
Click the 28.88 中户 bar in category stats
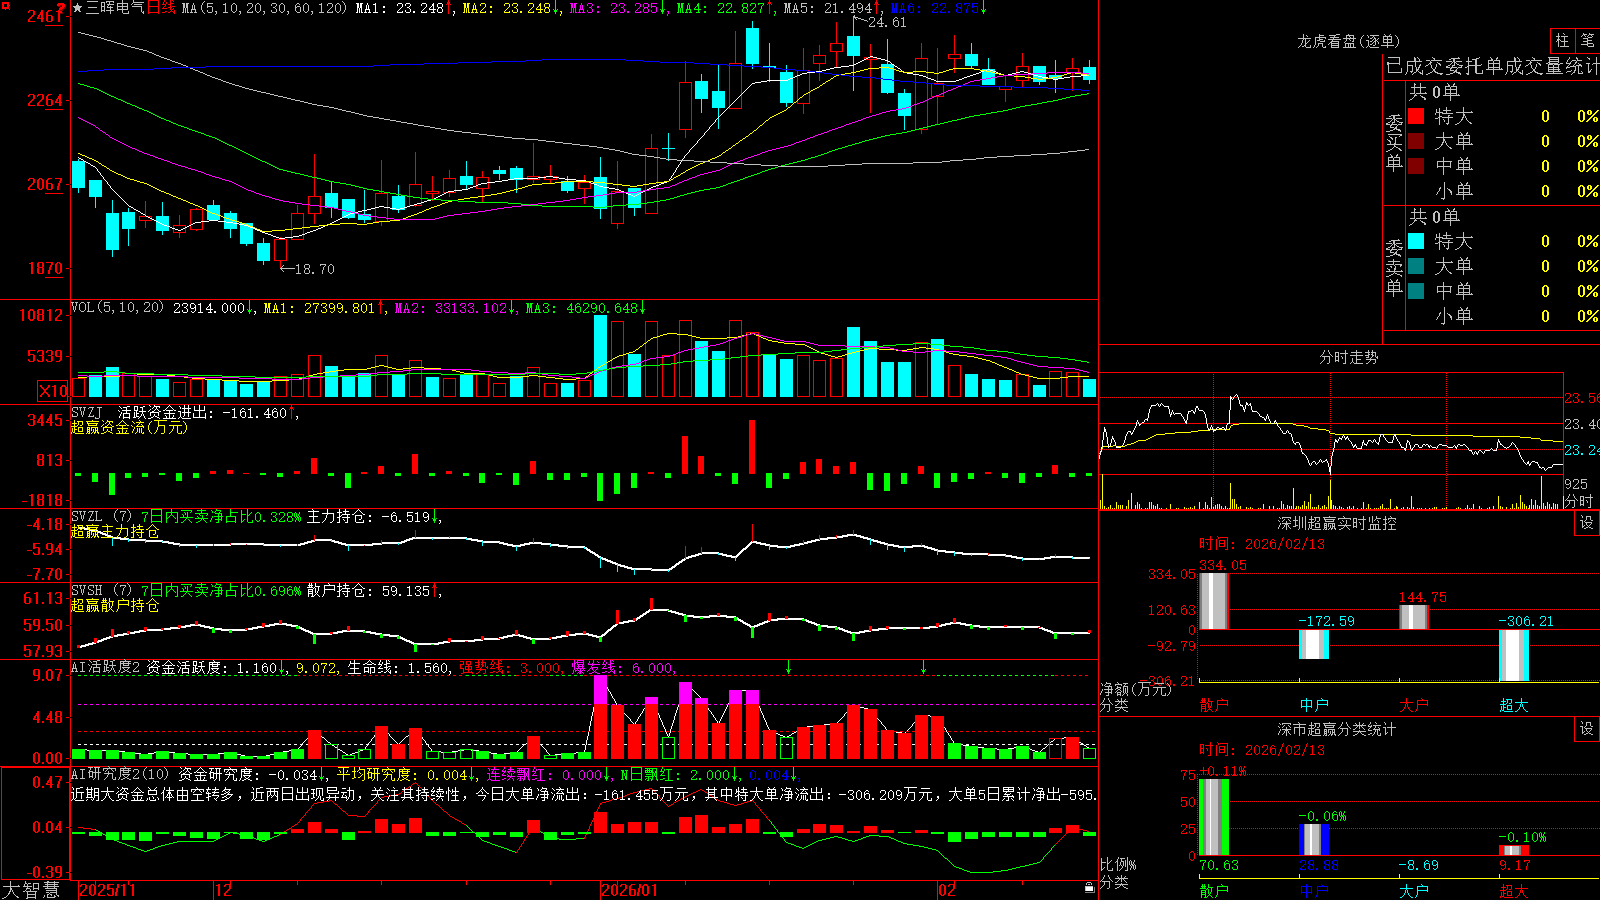[1313, 840]
